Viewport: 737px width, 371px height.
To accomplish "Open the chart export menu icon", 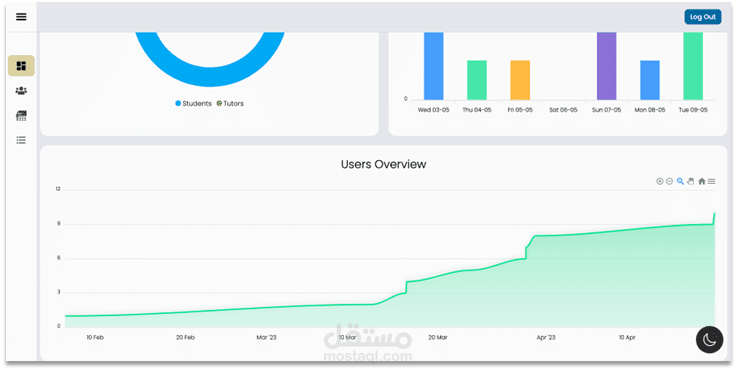I will (712, 182).
